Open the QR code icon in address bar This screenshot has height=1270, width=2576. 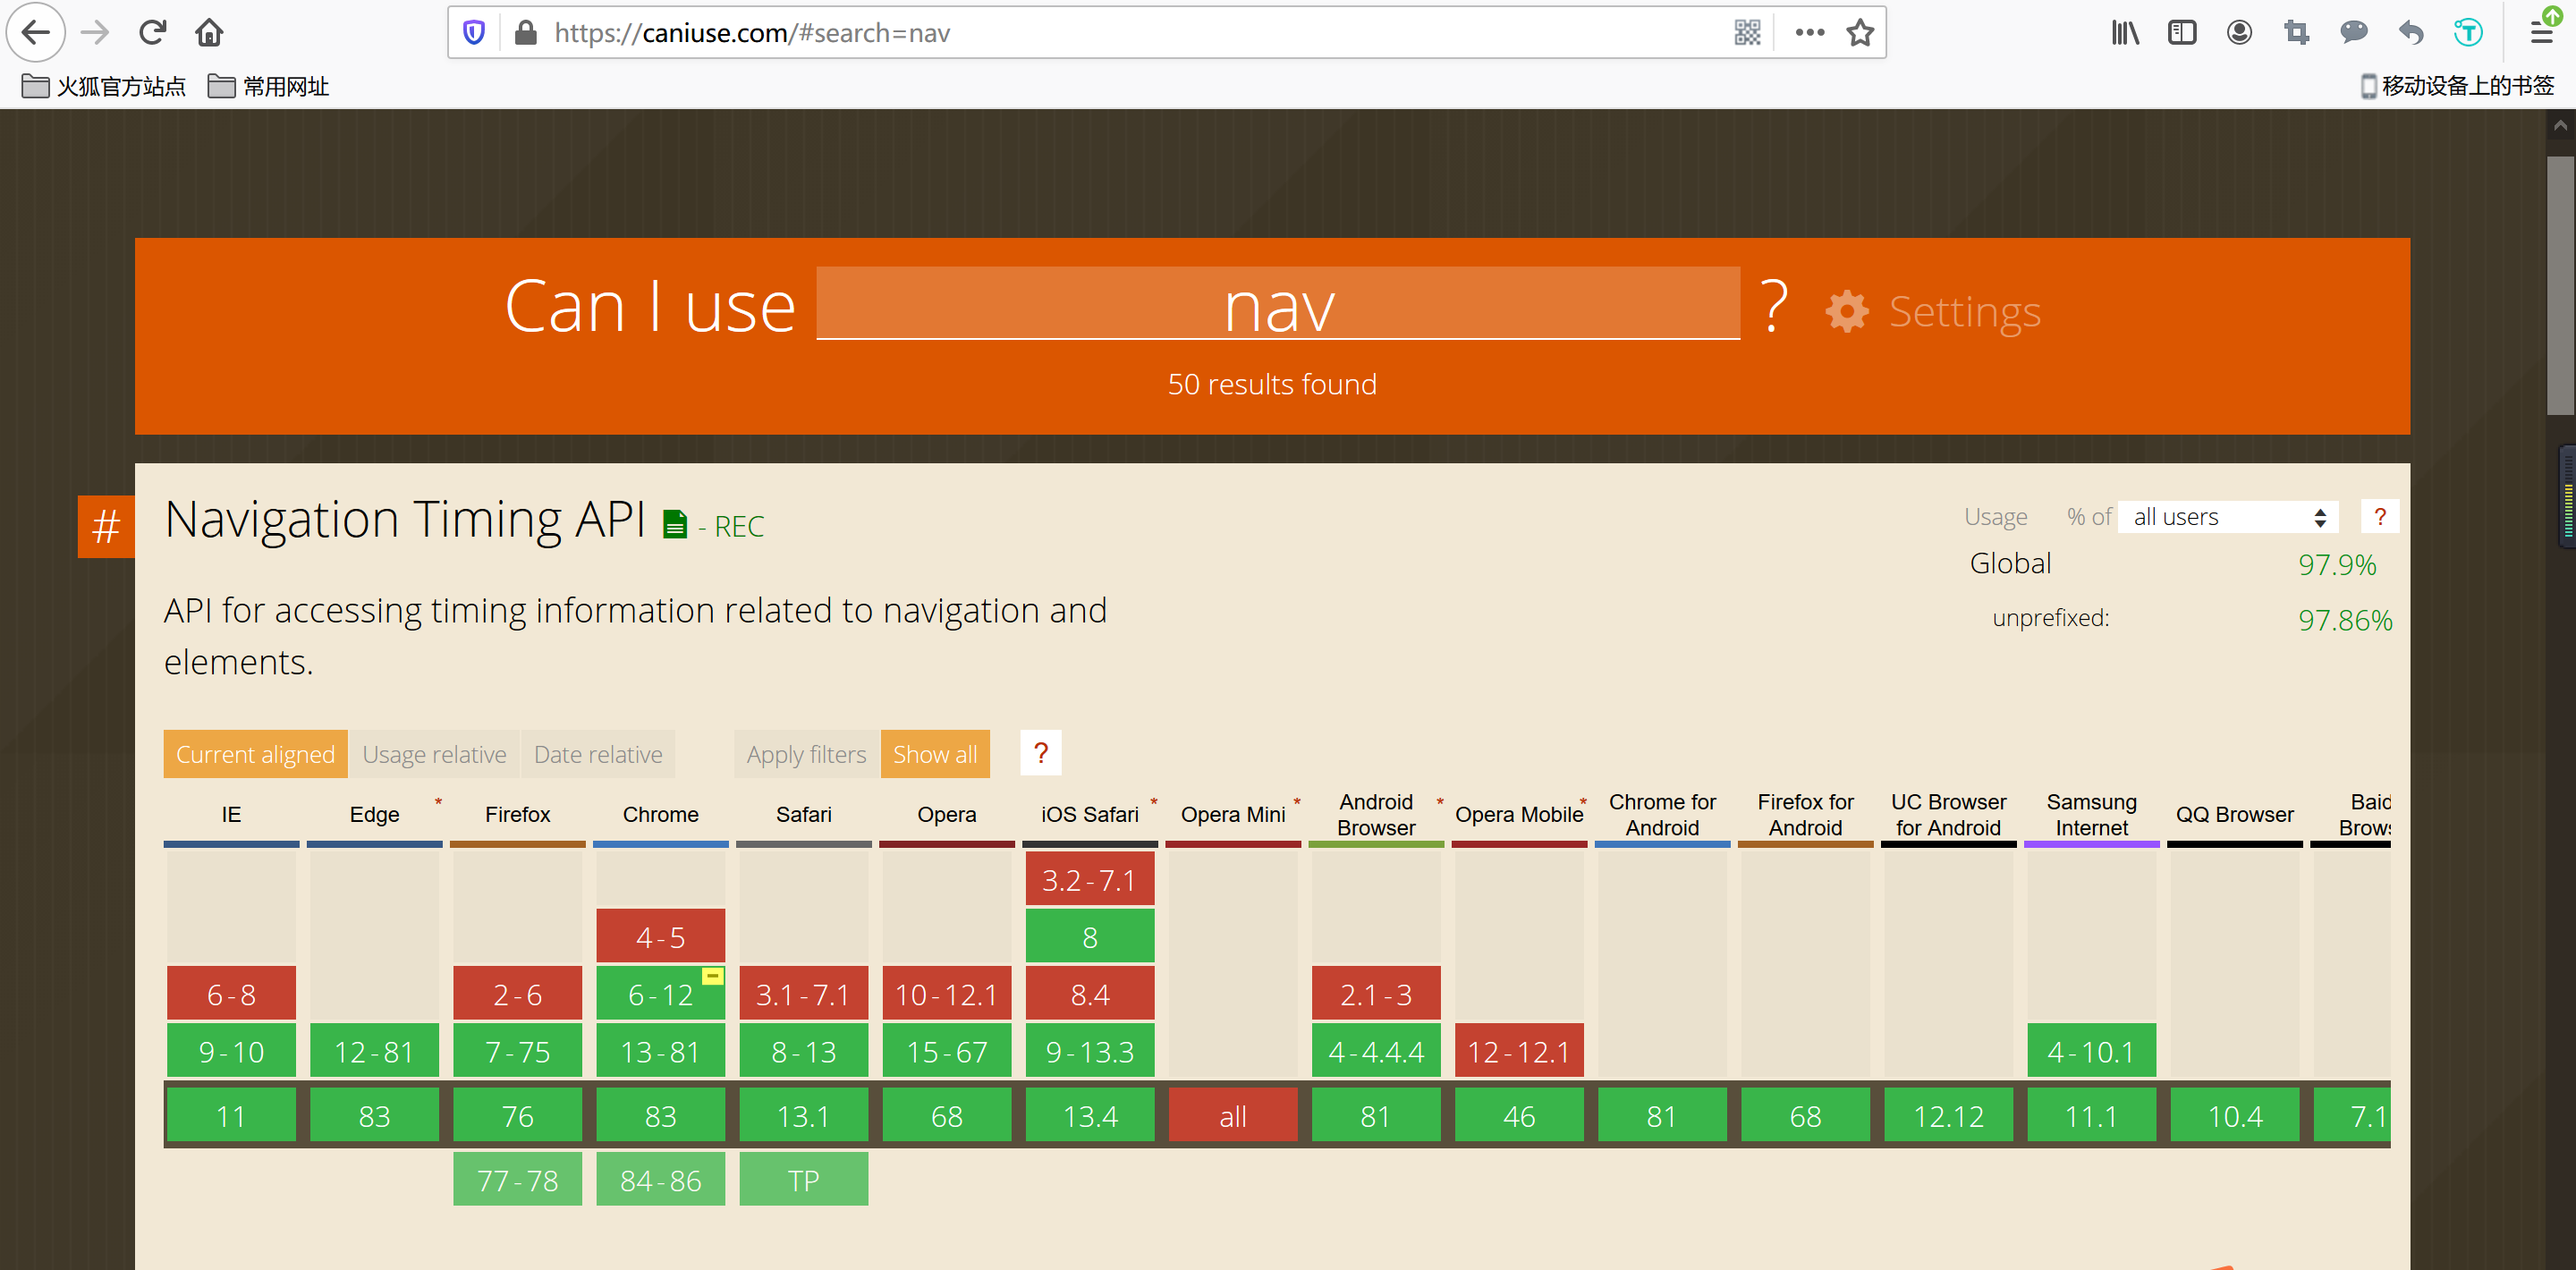point(1747,33)
